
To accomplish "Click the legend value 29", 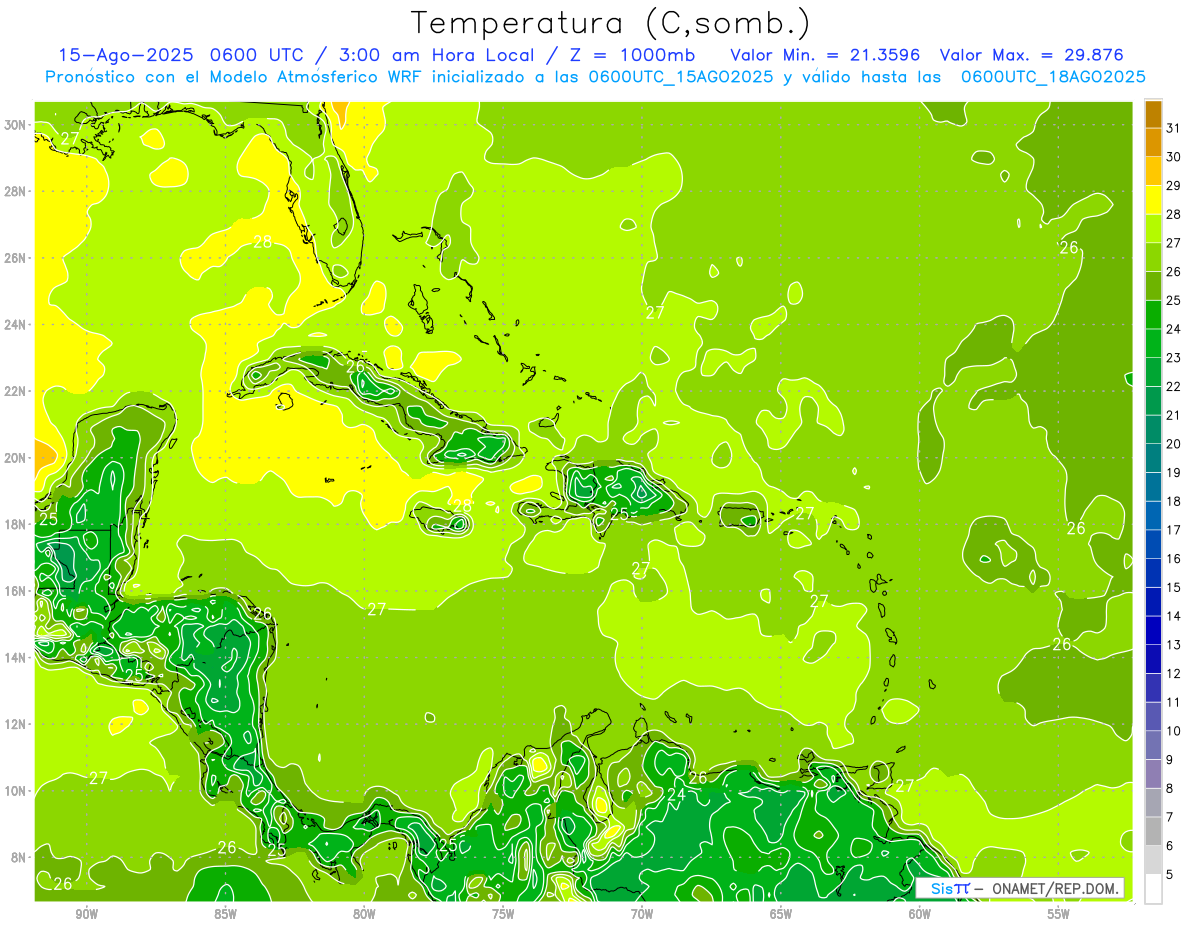I will (x=1174, y=185).
